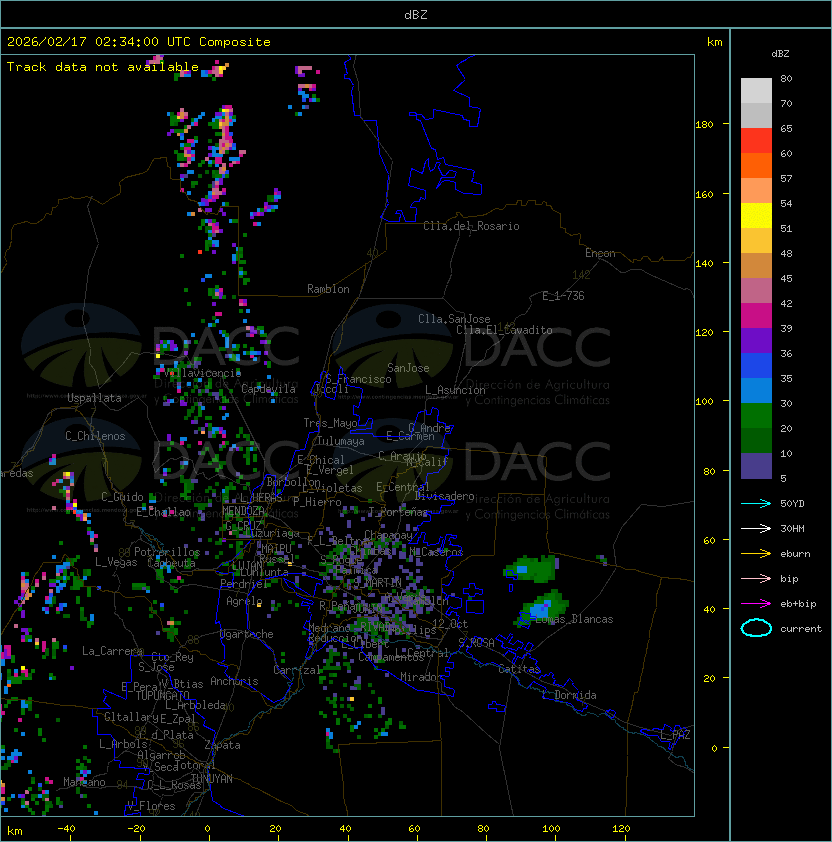Click the 'Potrerillos' place label
832x842 pixels.
167,552
